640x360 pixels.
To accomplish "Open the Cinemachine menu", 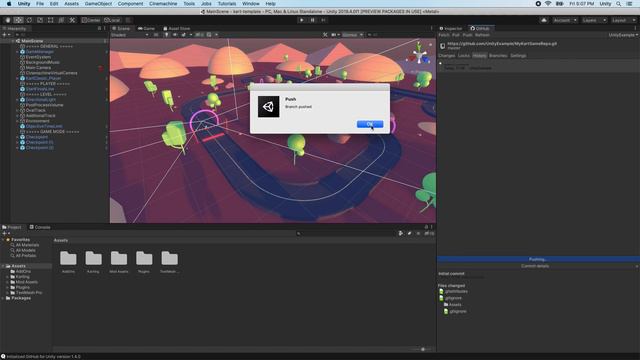I will tap(163, 4).
